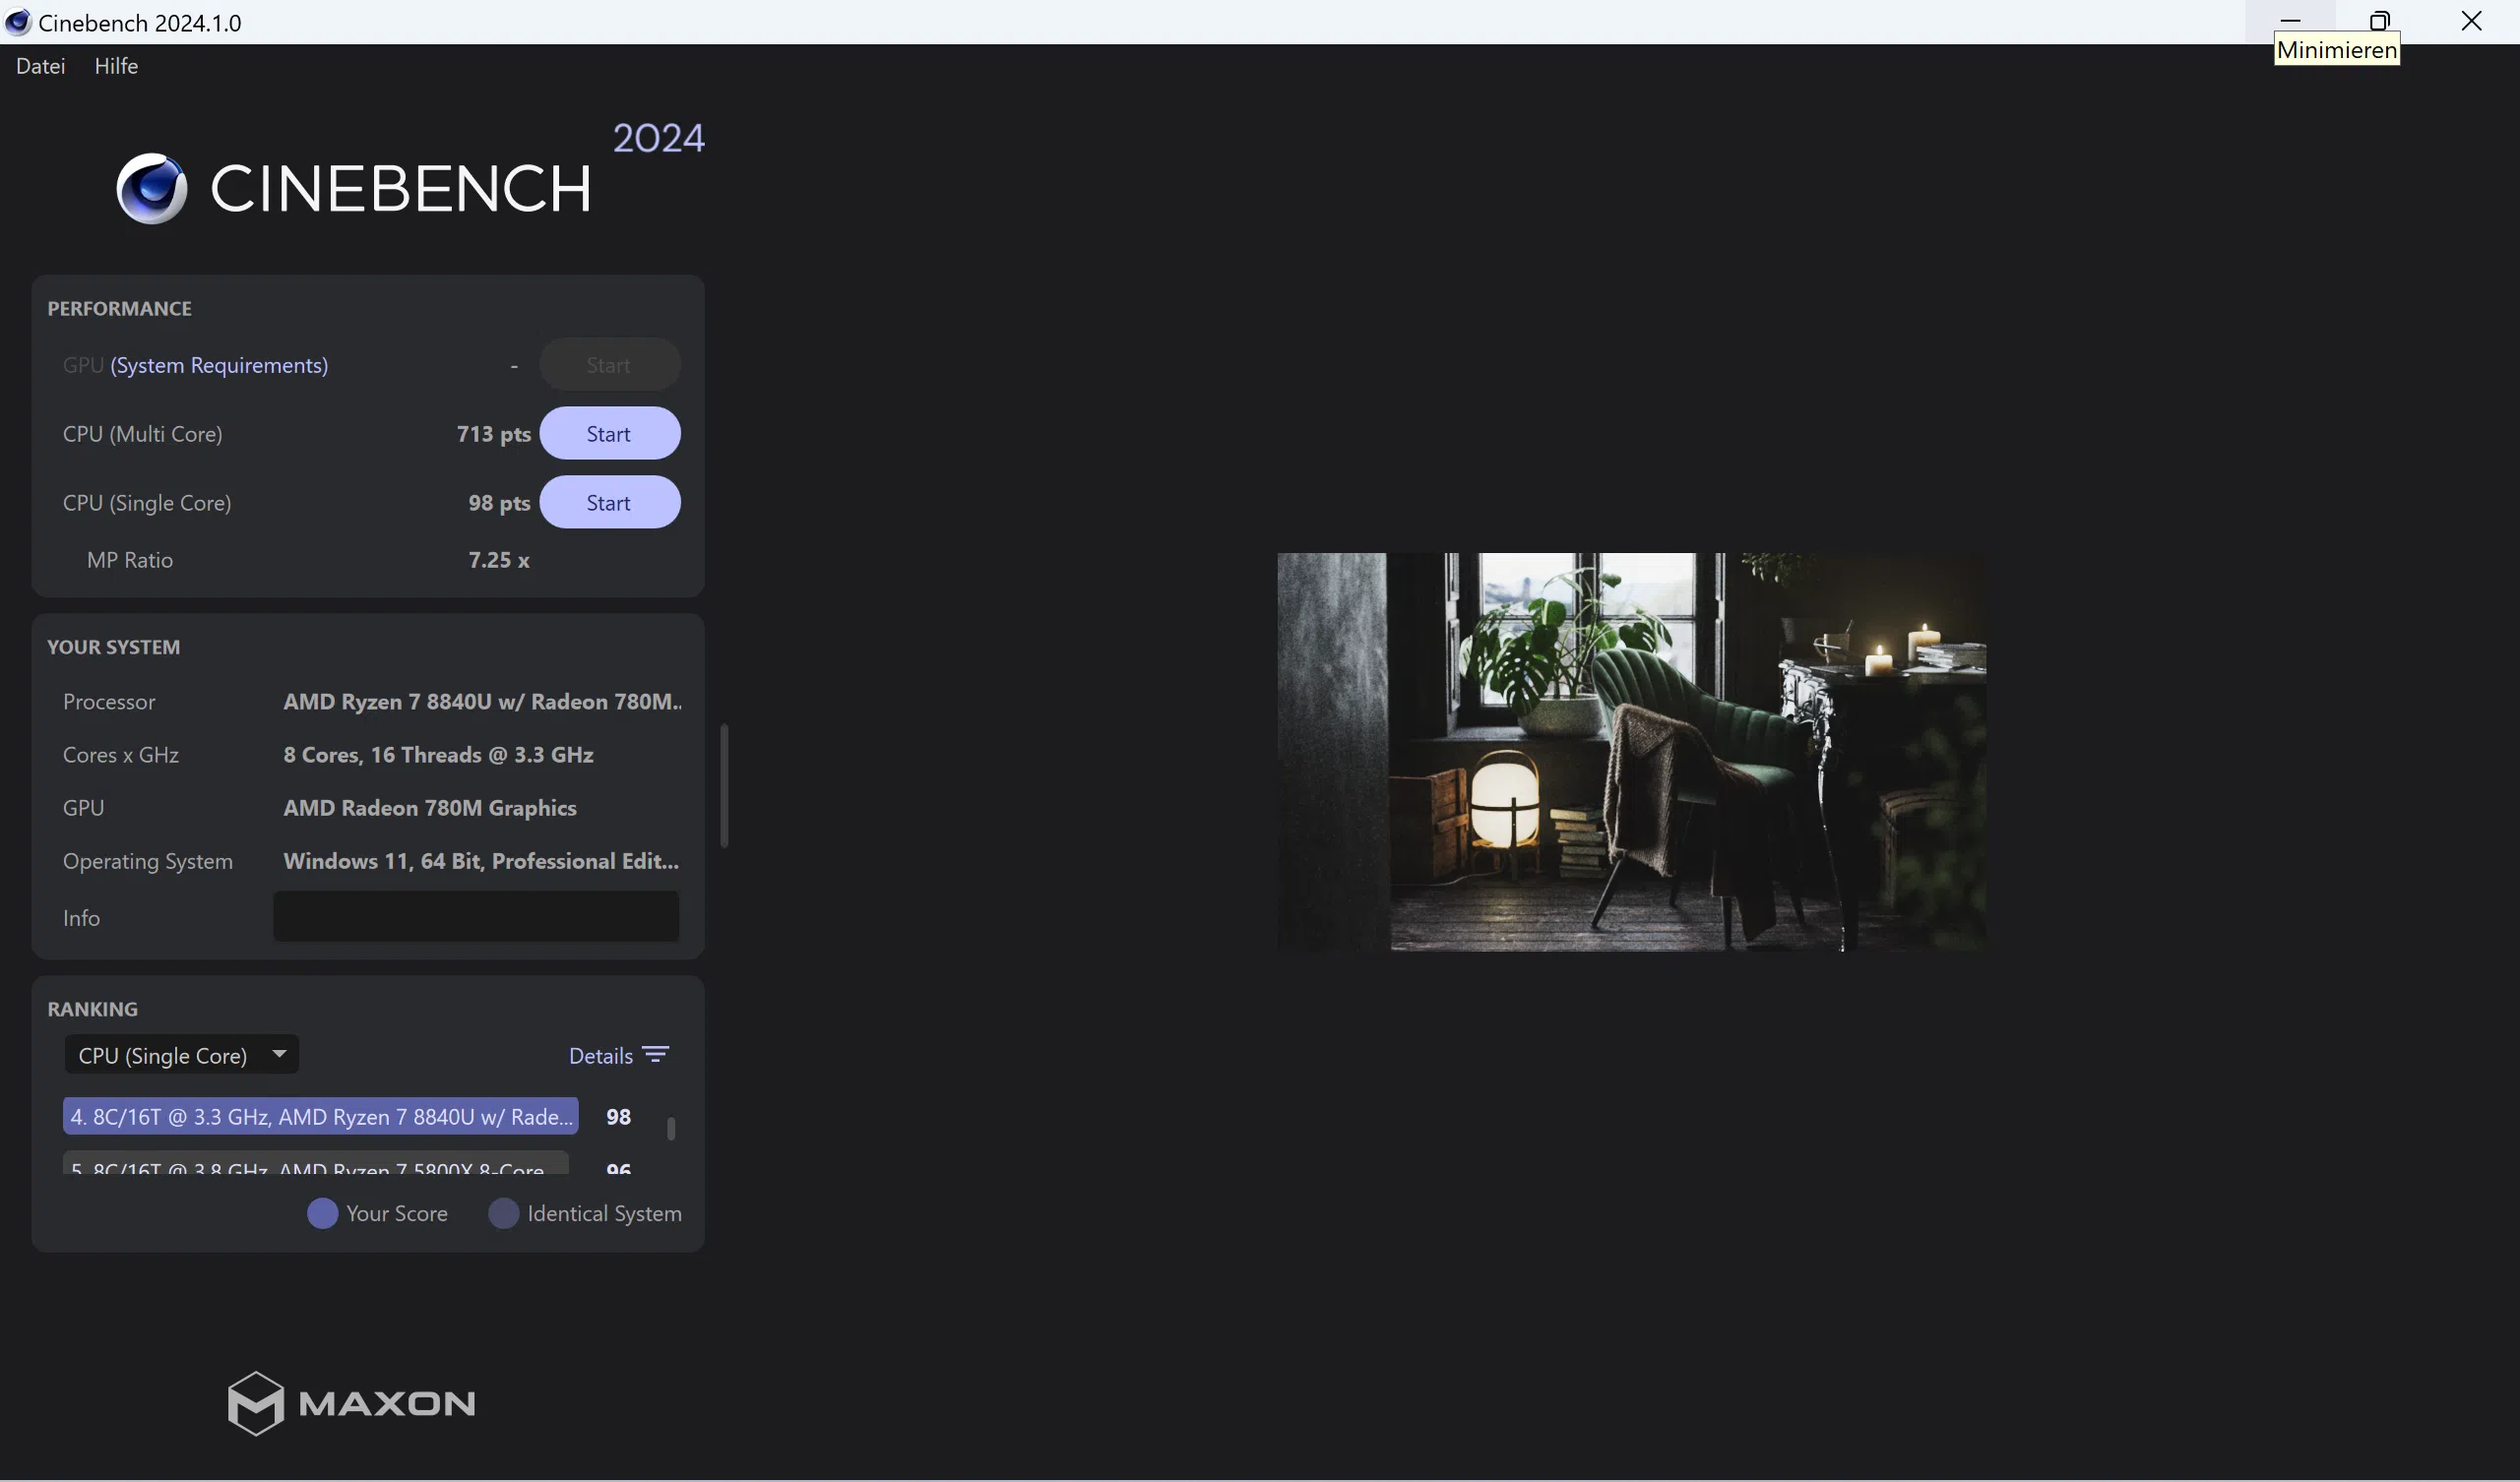Image resolution: width=2520 pixels, height=1482 pixels.
Task: Click the Cinebench icon in title bar
Action: point(18,22)
